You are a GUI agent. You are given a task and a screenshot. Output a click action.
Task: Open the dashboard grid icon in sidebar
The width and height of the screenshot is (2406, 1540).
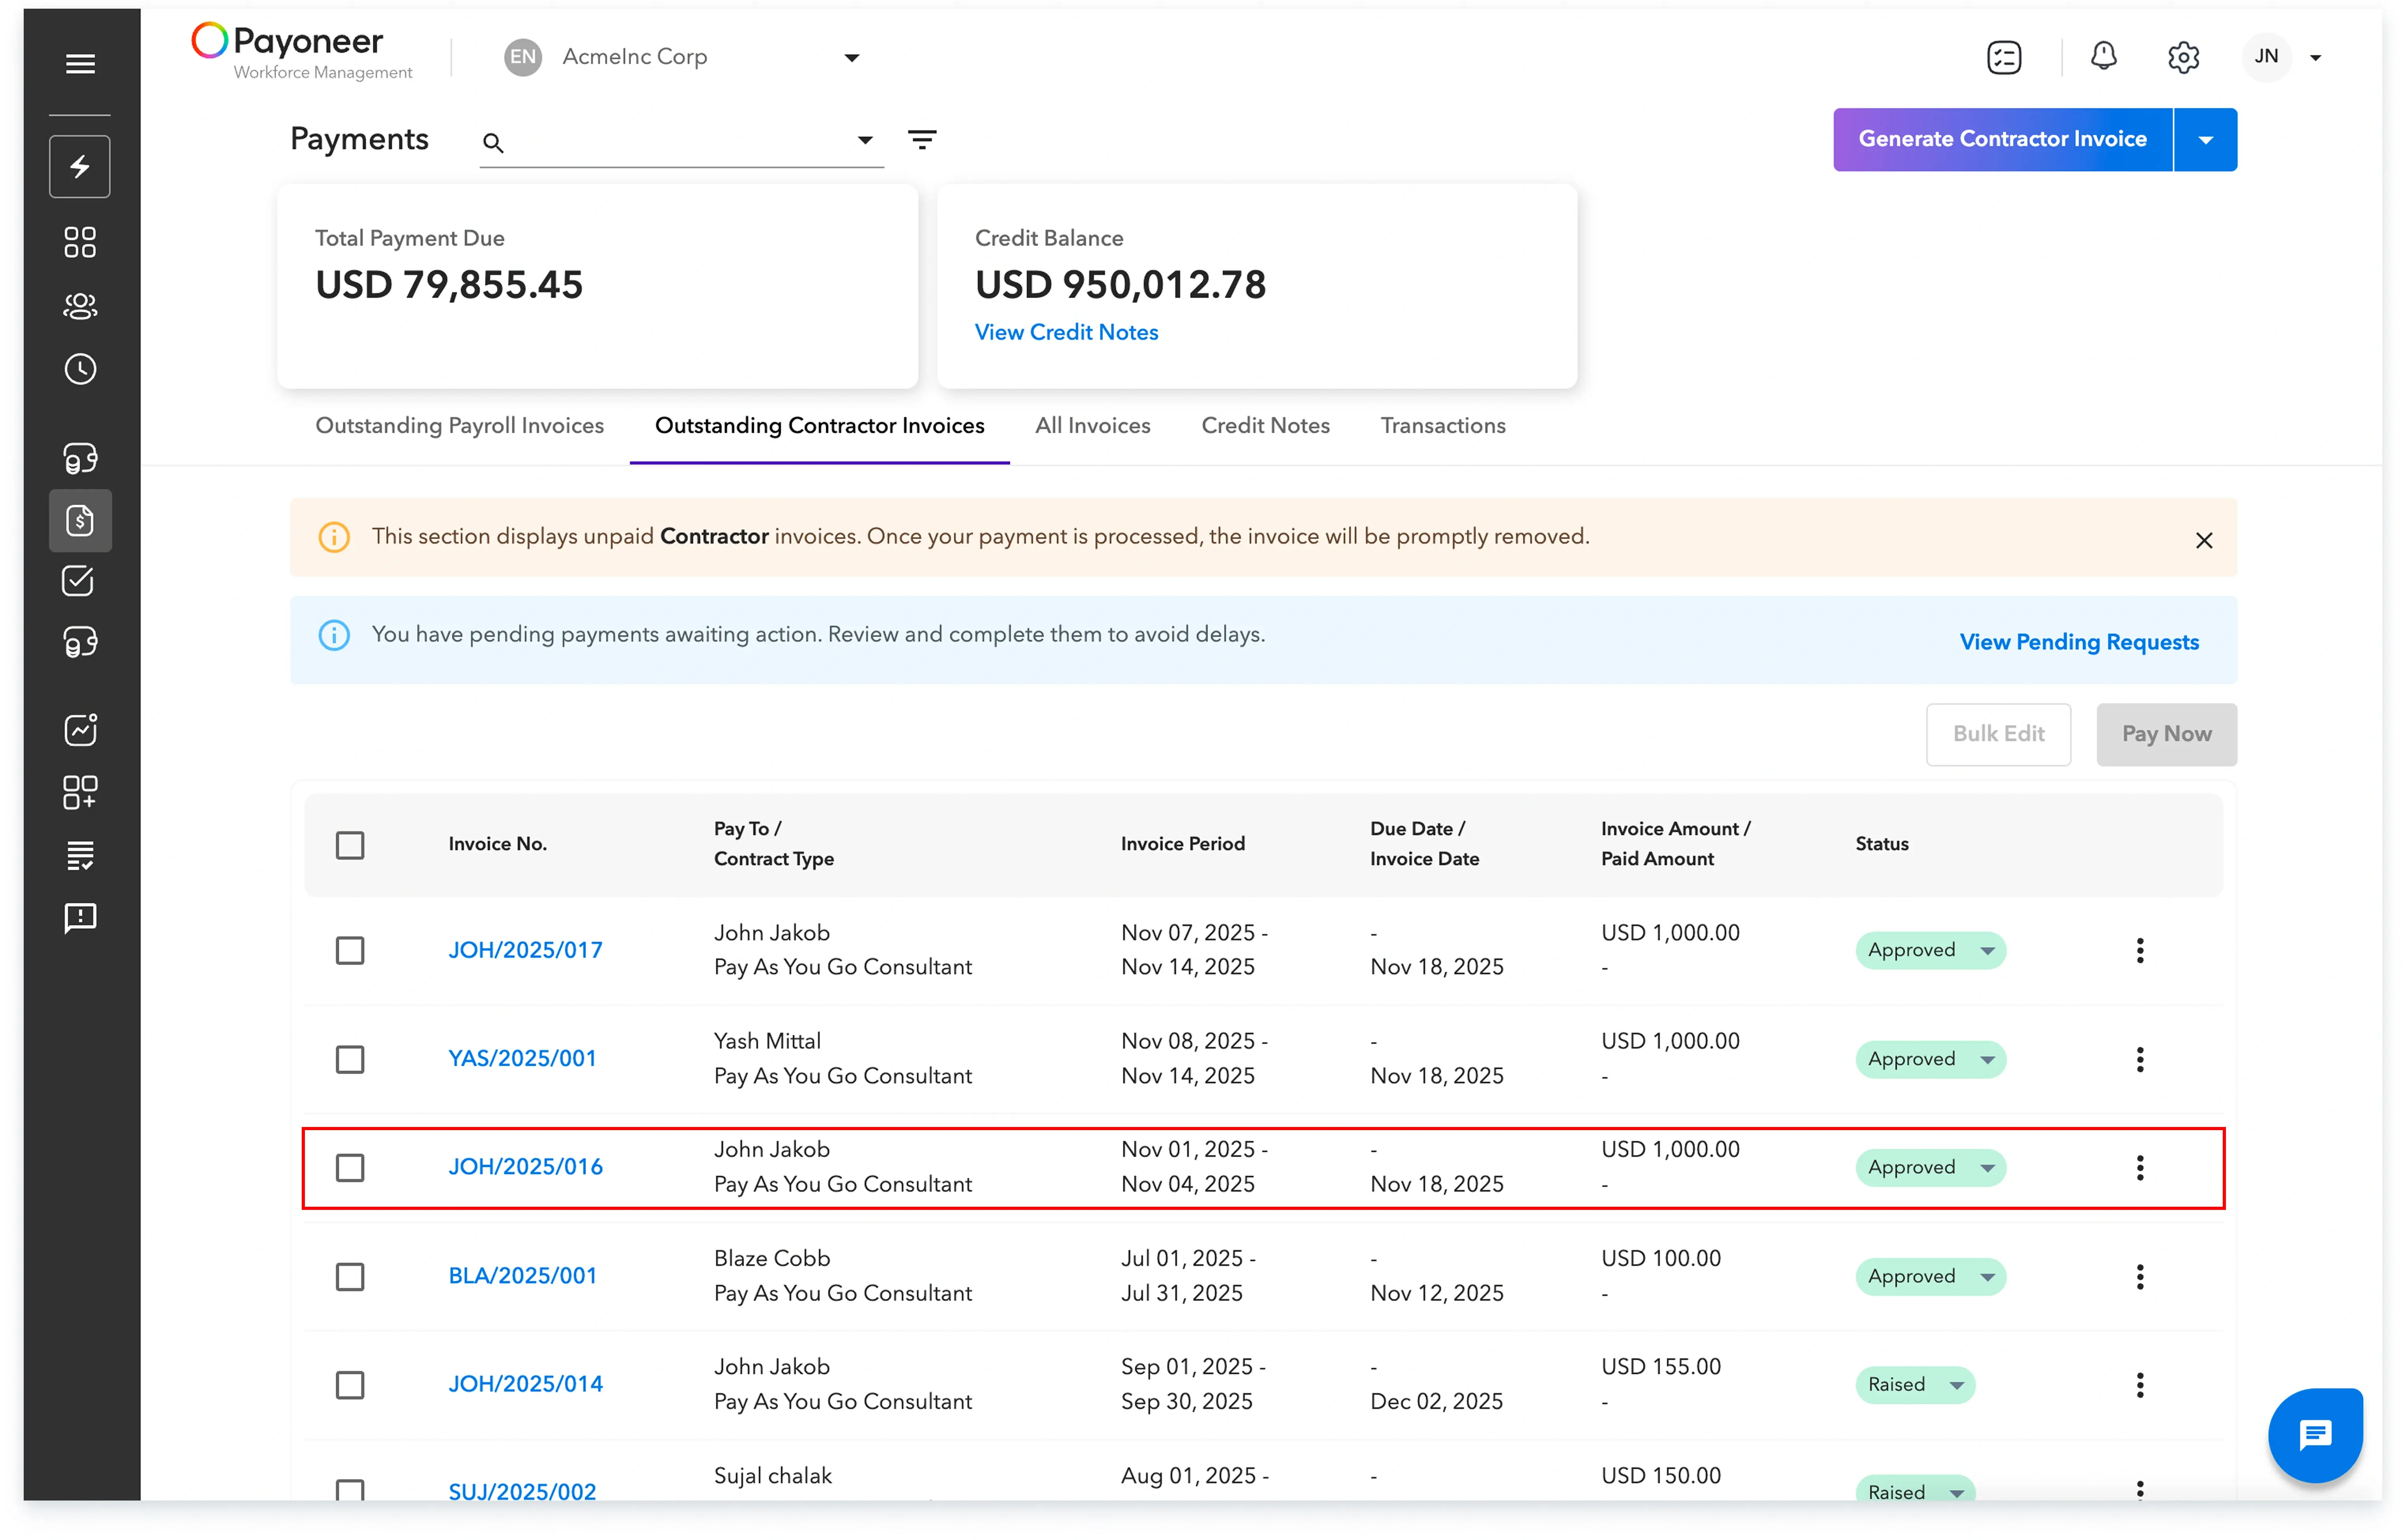(x=80, y=242)
